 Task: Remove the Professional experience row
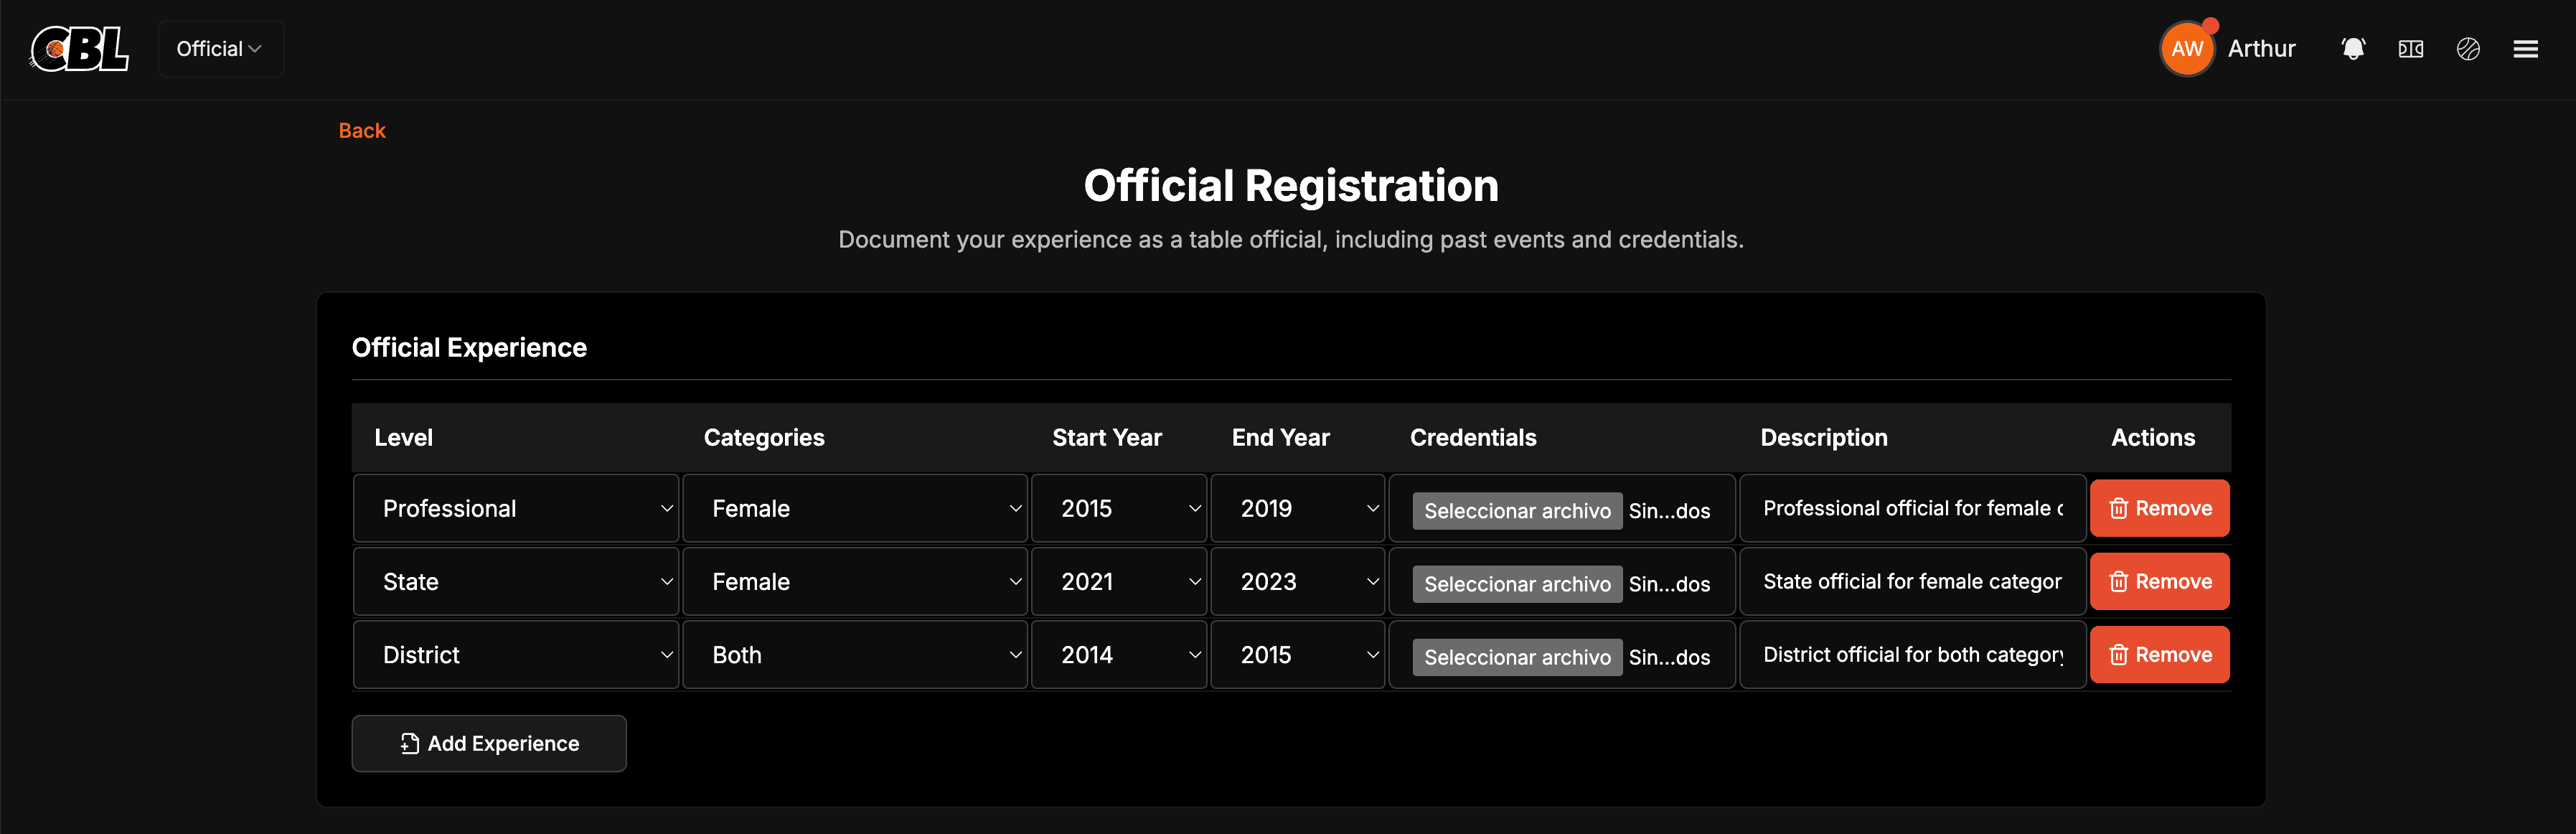(x=2159, y=508)
